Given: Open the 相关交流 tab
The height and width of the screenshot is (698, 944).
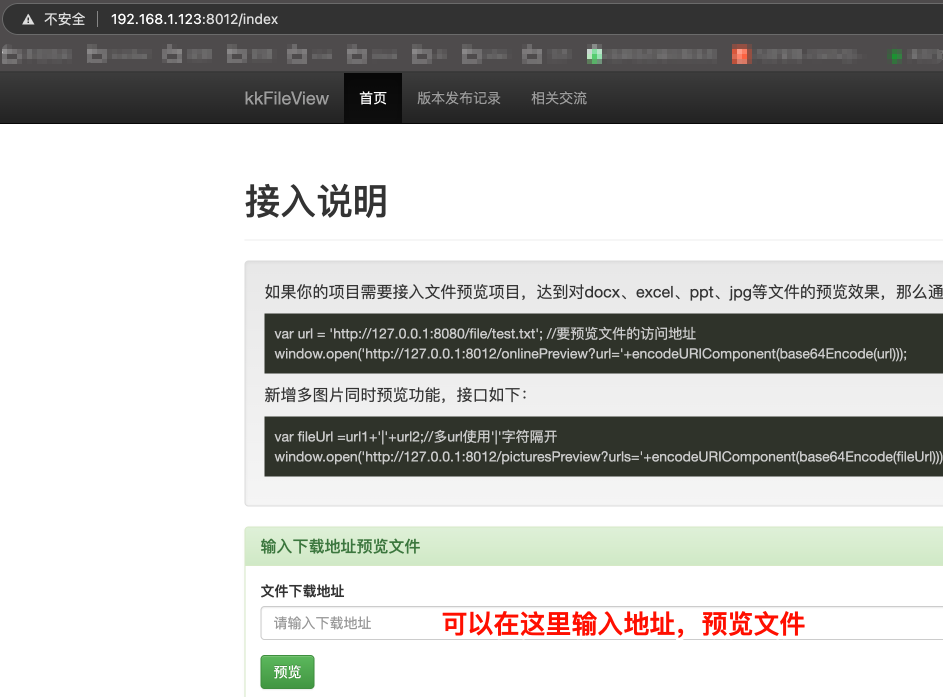Looking at the screenshot, I should (x=559, y=98).
